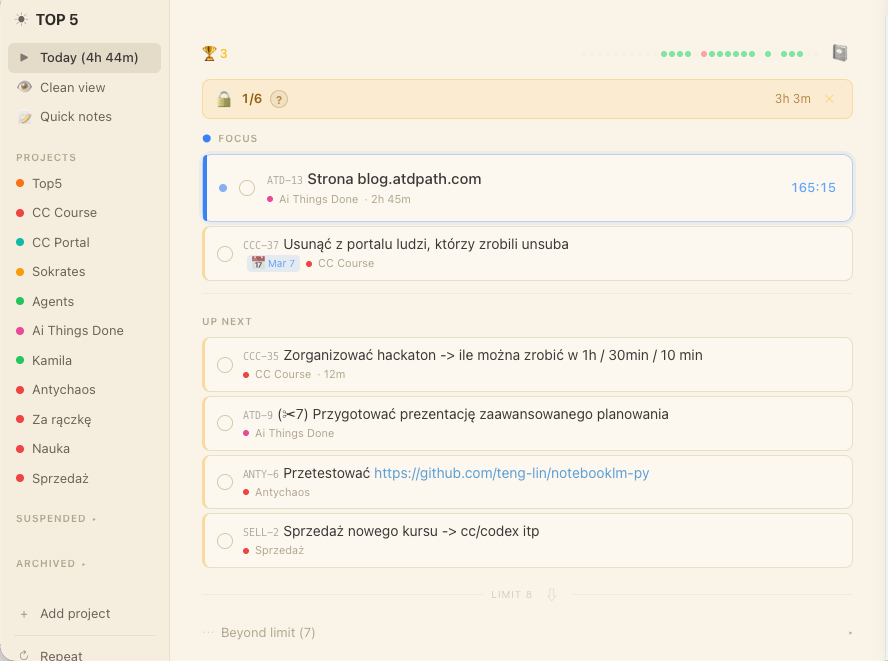
Task: Open the journal book icon at top right
Action: tap(840, 53)
